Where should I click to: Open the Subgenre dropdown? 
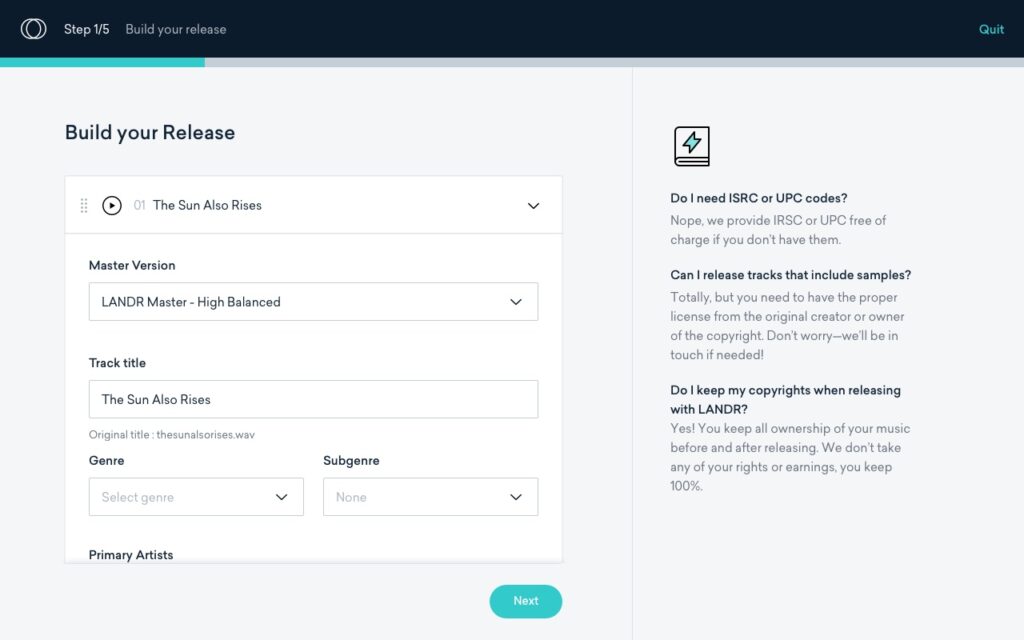point(430,497)
